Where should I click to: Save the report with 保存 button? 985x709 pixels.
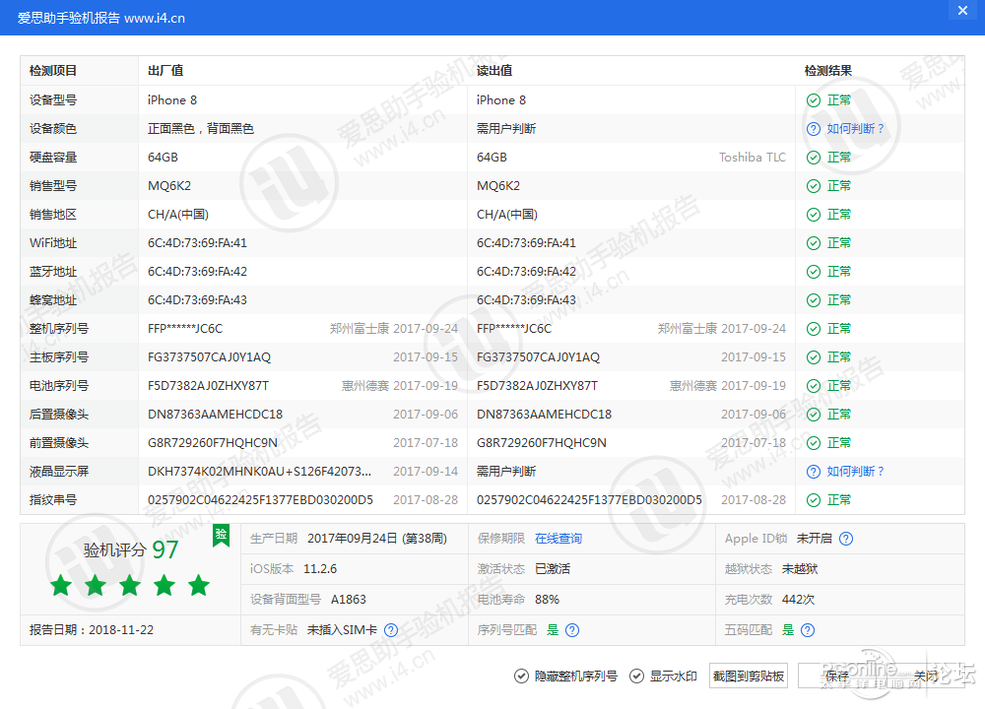[837, 676]
